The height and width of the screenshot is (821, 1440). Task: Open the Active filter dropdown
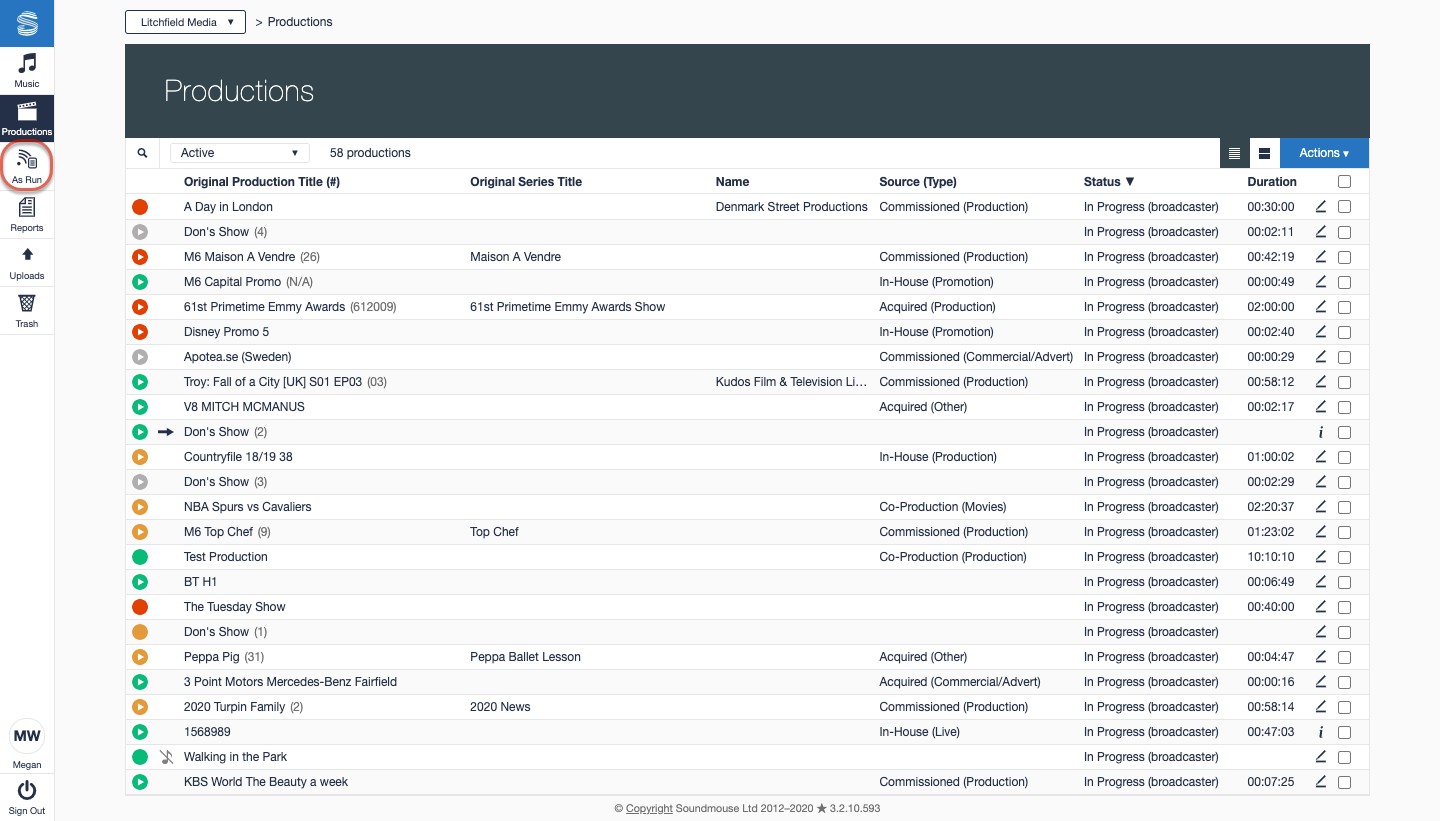239,153
